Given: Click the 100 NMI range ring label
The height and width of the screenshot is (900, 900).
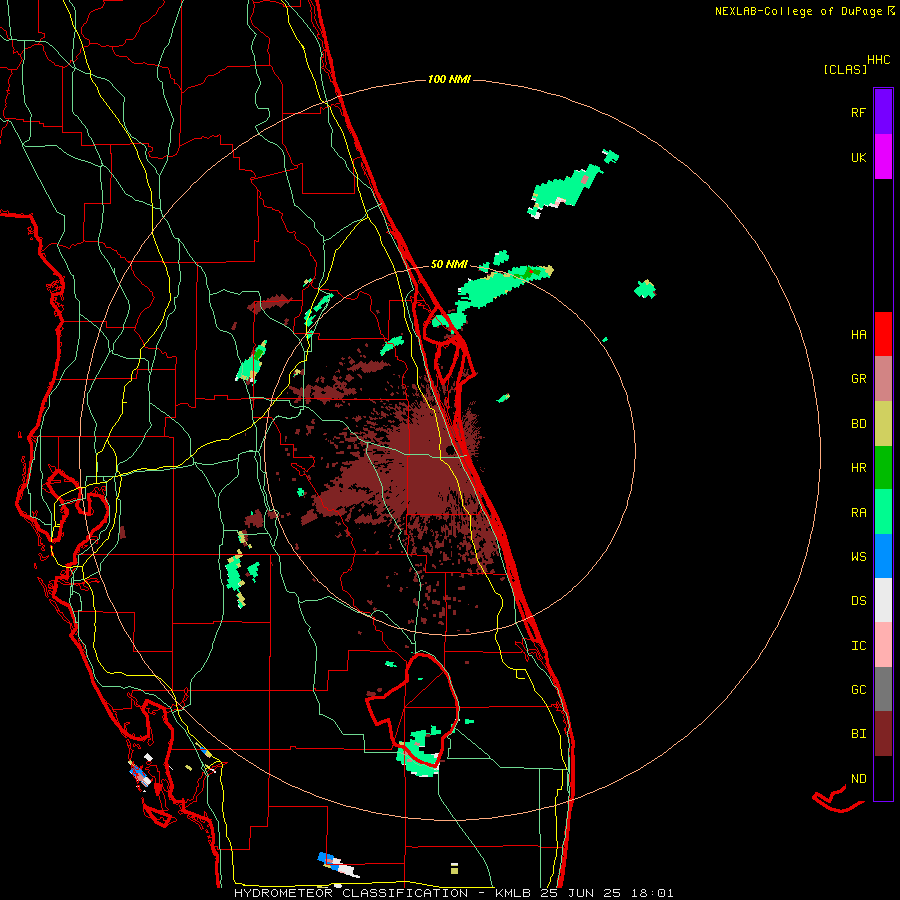Looking at the screenshot, I should point(449,79).
